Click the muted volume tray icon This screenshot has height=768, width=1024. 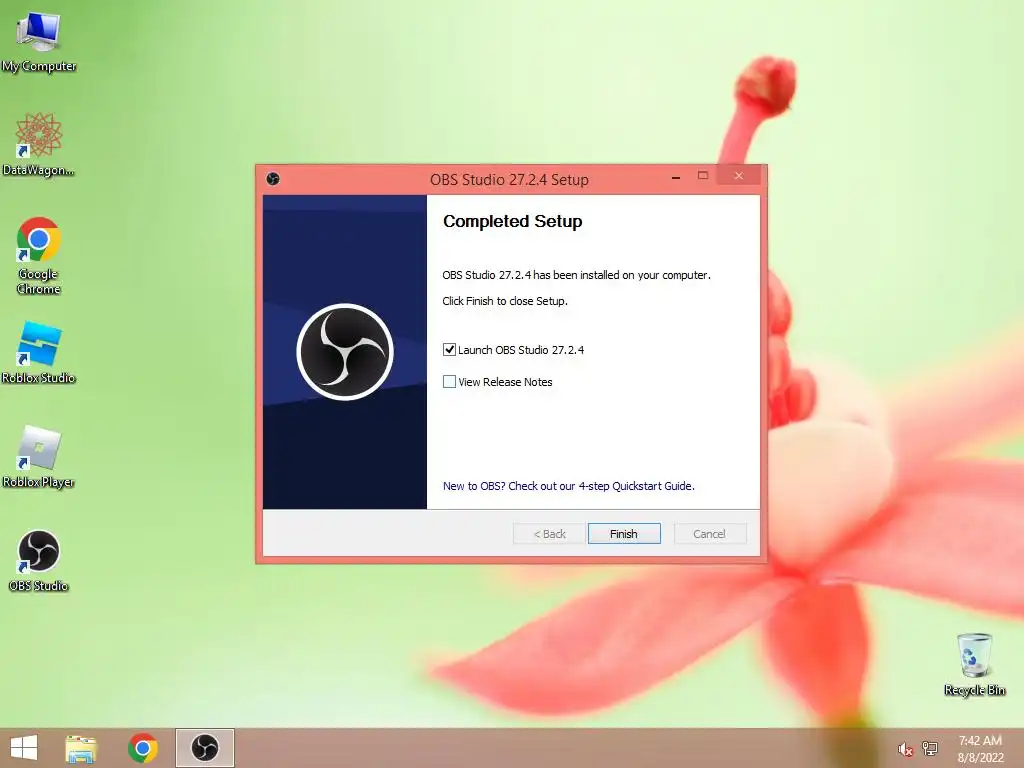[x=905, y=749]
